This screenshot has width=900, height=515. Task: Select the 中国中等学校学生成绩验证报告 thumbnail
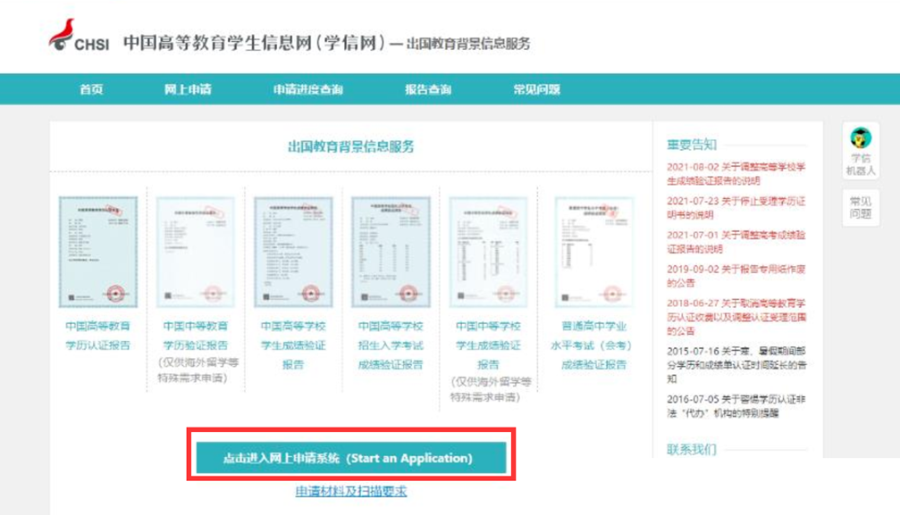(x=488, y=251)
